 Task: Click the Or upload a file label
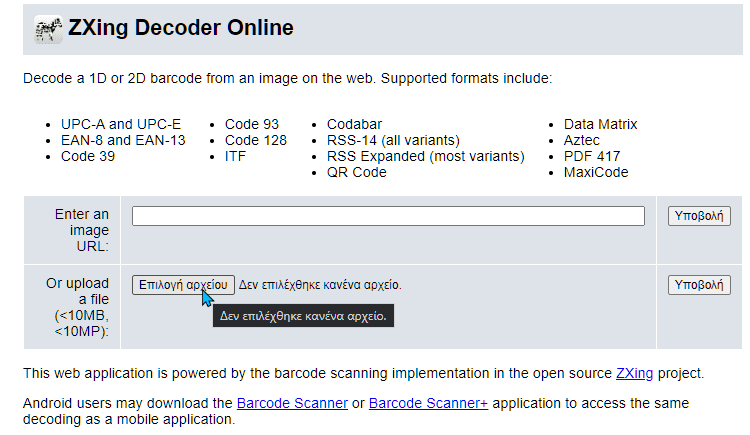[x=77, y=307]
